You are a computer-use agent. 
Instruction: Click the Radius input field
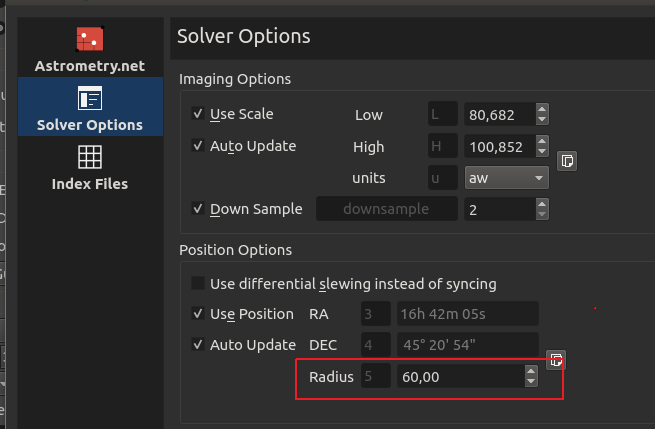458,377
